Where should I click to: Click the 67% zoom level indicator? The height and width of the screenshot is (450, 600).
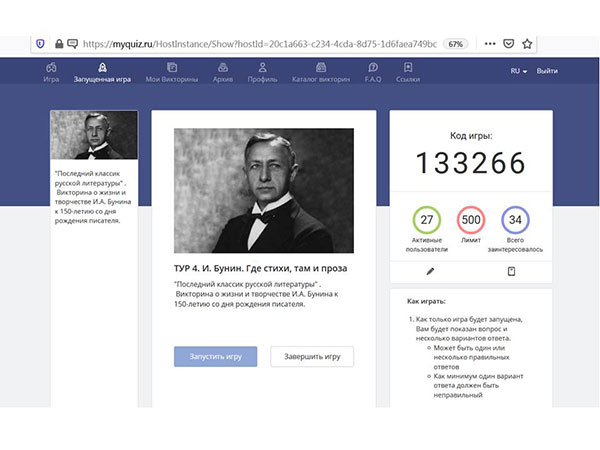pyautogui.click(x=455, y=44)
